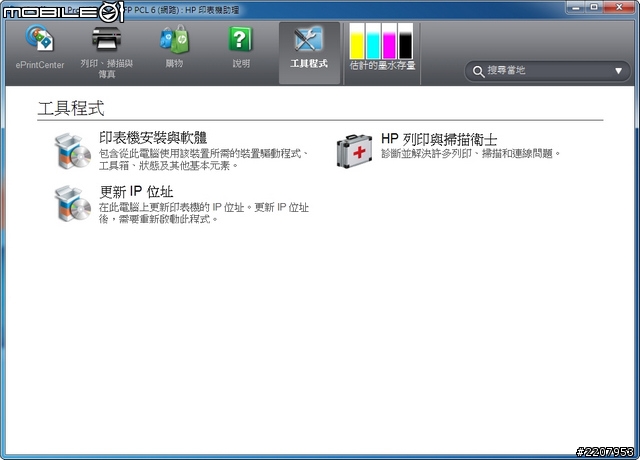Screen dimensions: 640x460
Task: Open the shopping bags 購物 icon
Action: pos(174,39)
